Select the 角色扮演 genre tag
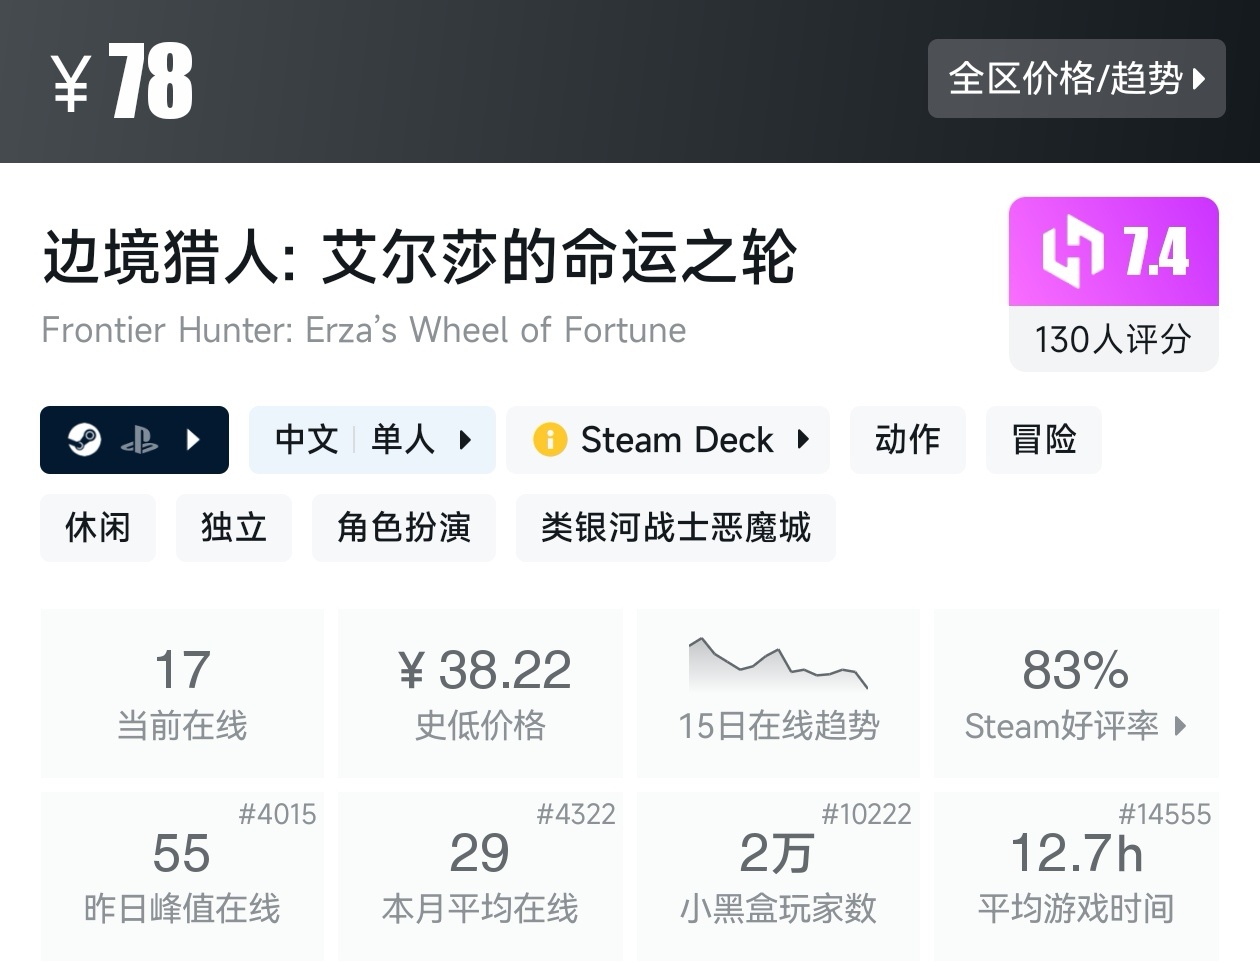Viewport: 1260px width, 966px height. click(x=403, y=527)
